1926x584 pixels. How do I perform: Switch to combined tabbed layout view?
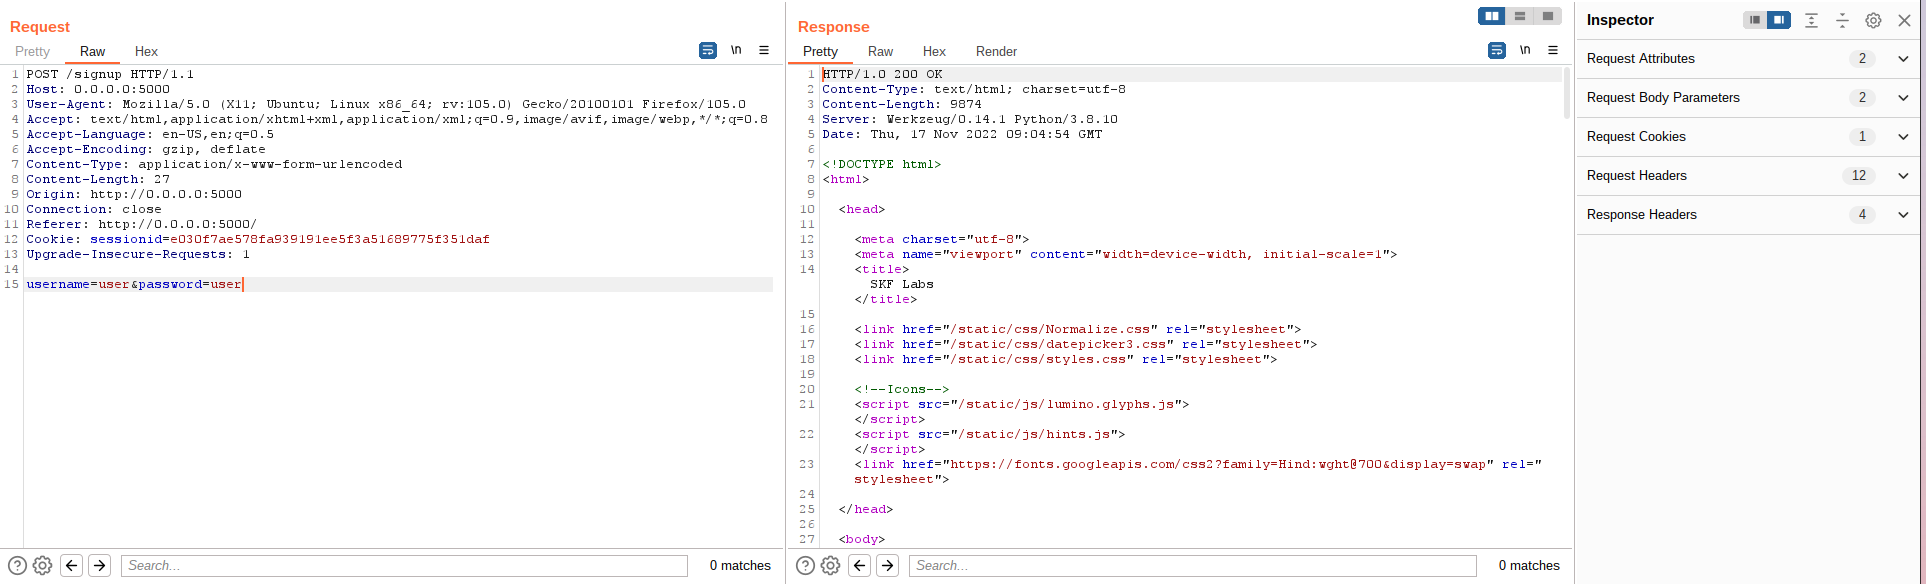(x=1547, y=16)
